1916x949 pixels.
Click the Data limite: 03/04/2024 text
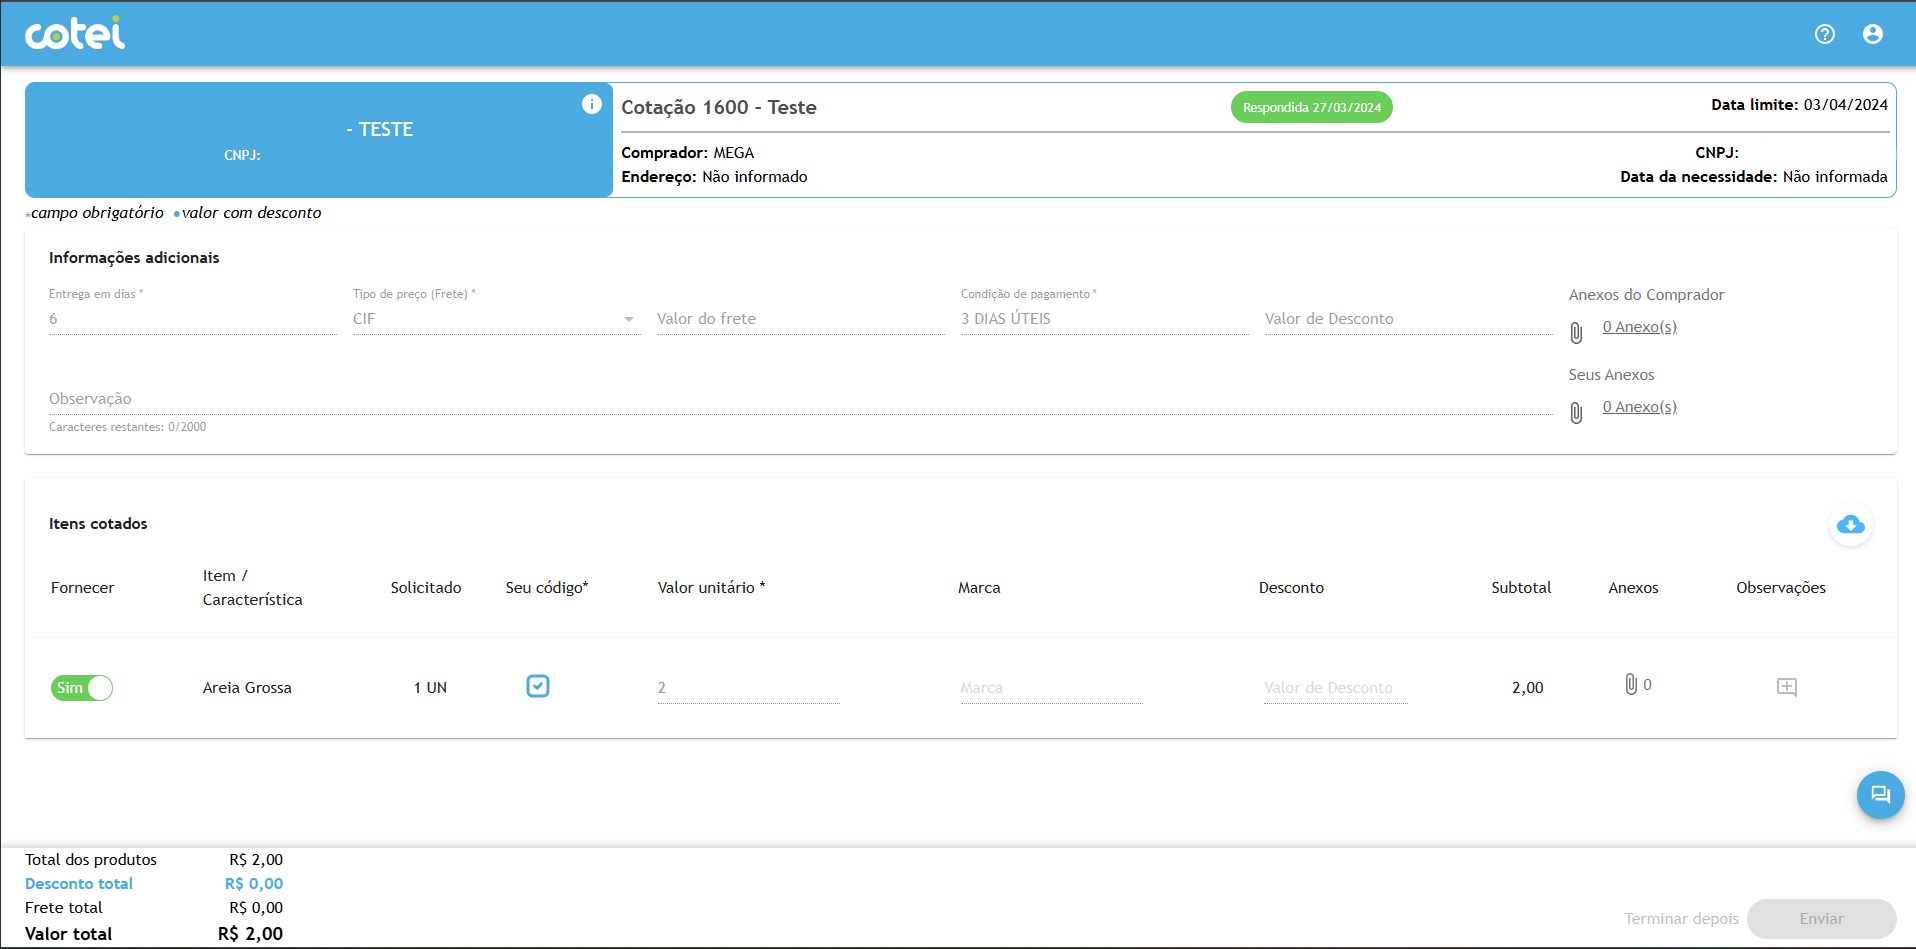tap(1799, 104)
